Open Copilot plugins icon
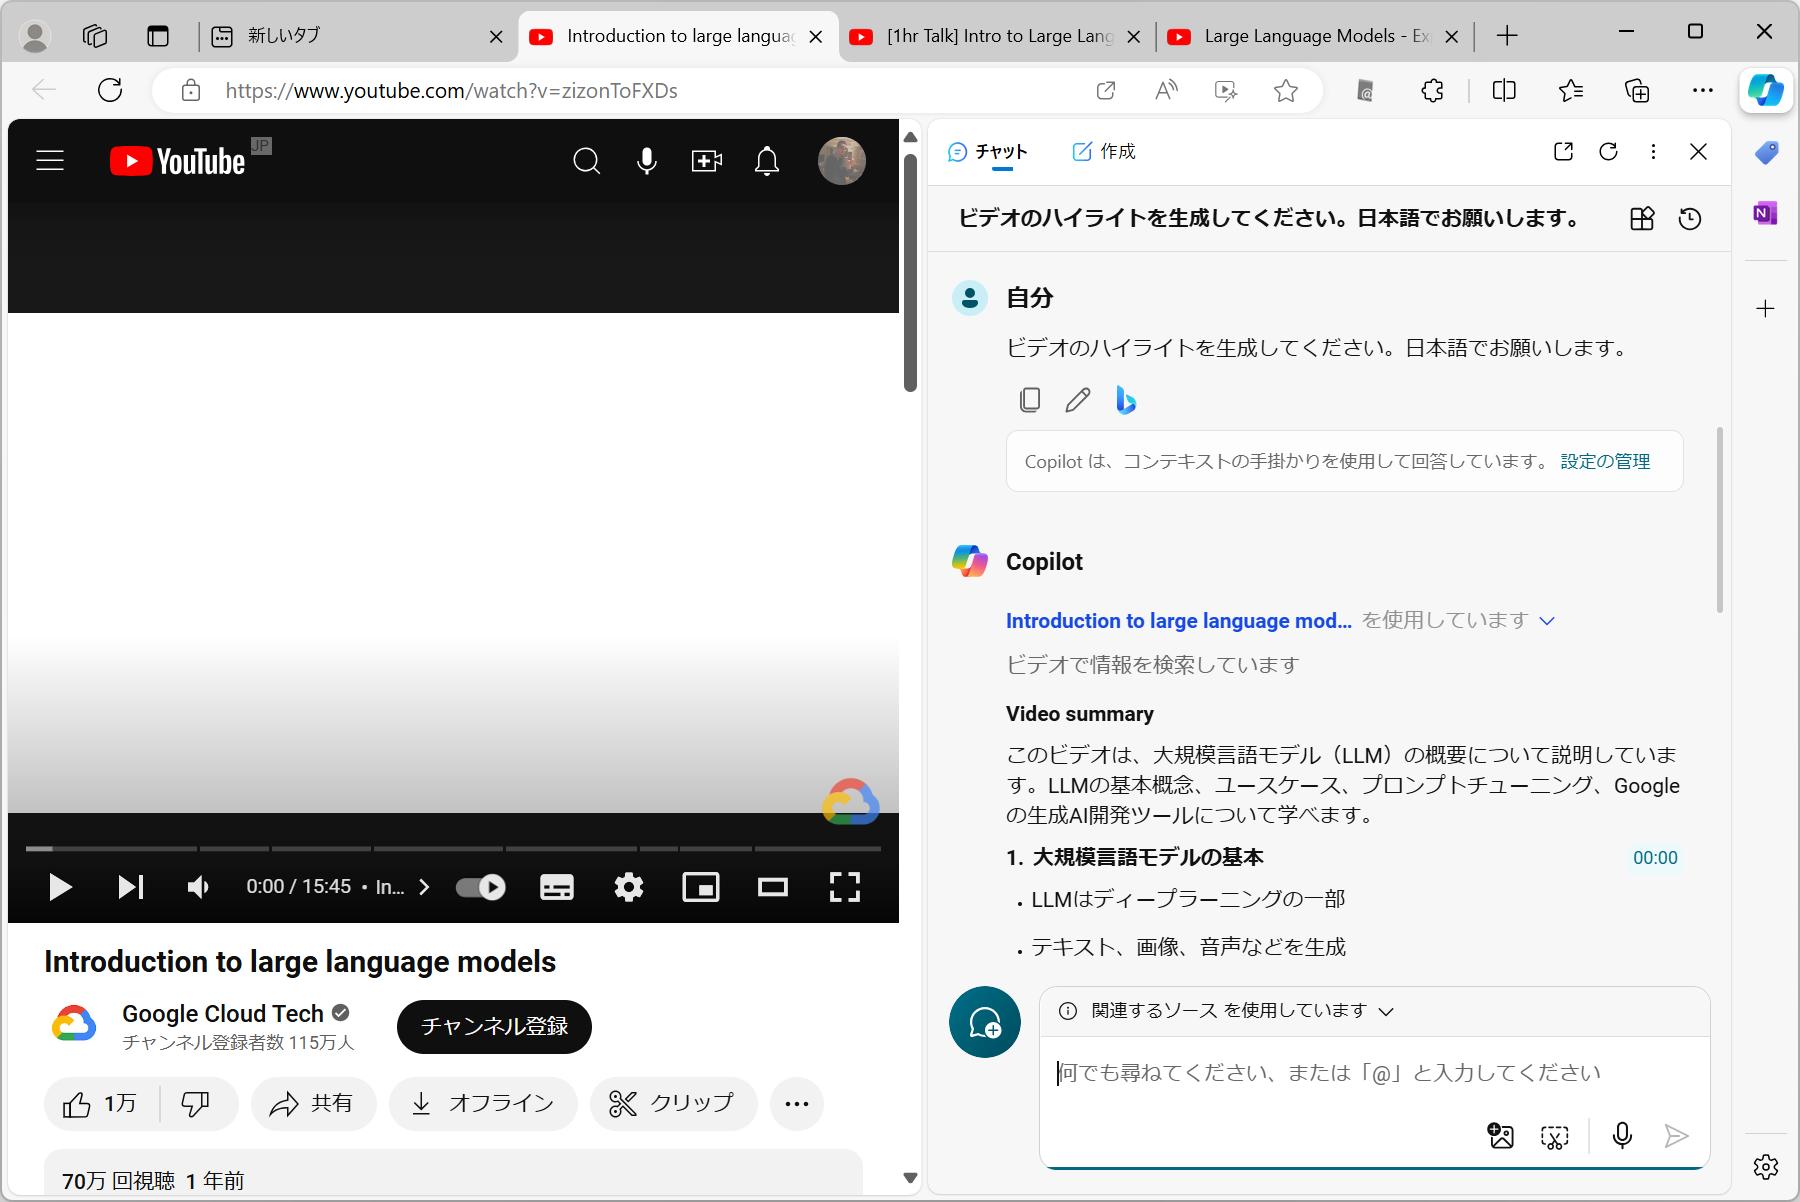The image size is (1800, 1202). [x=1642, y=219]
